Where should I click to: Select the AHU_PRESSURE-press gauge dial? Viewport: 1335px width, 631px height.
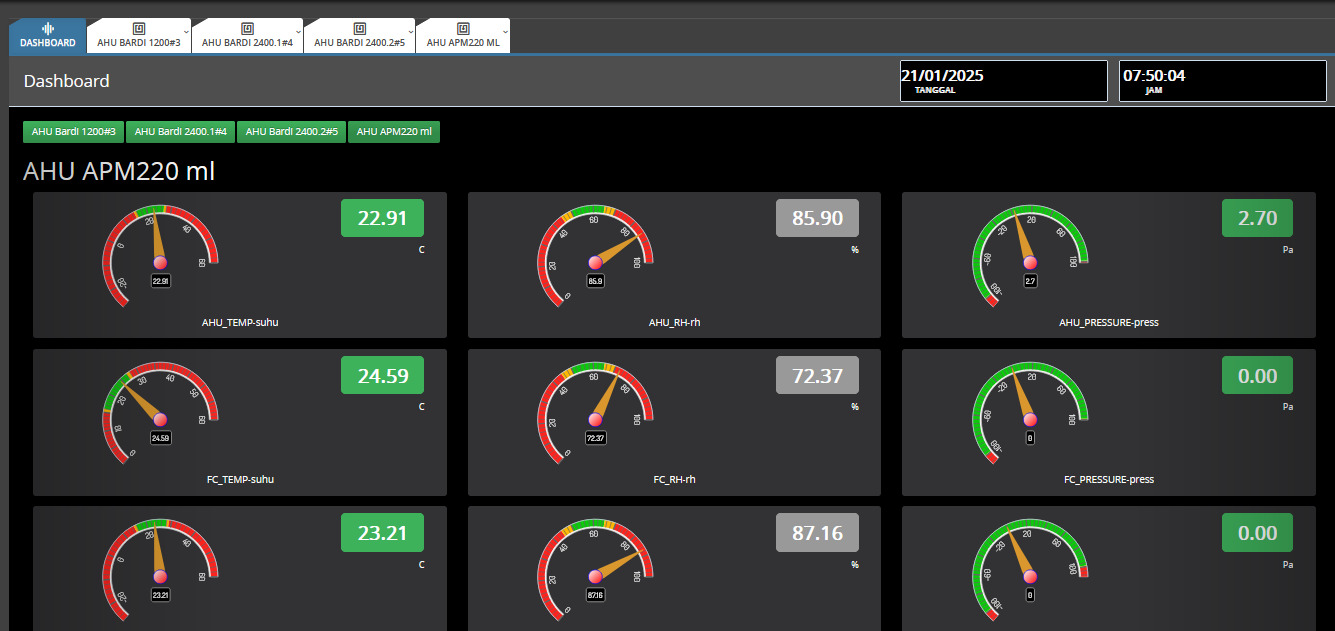point(1030,255)
